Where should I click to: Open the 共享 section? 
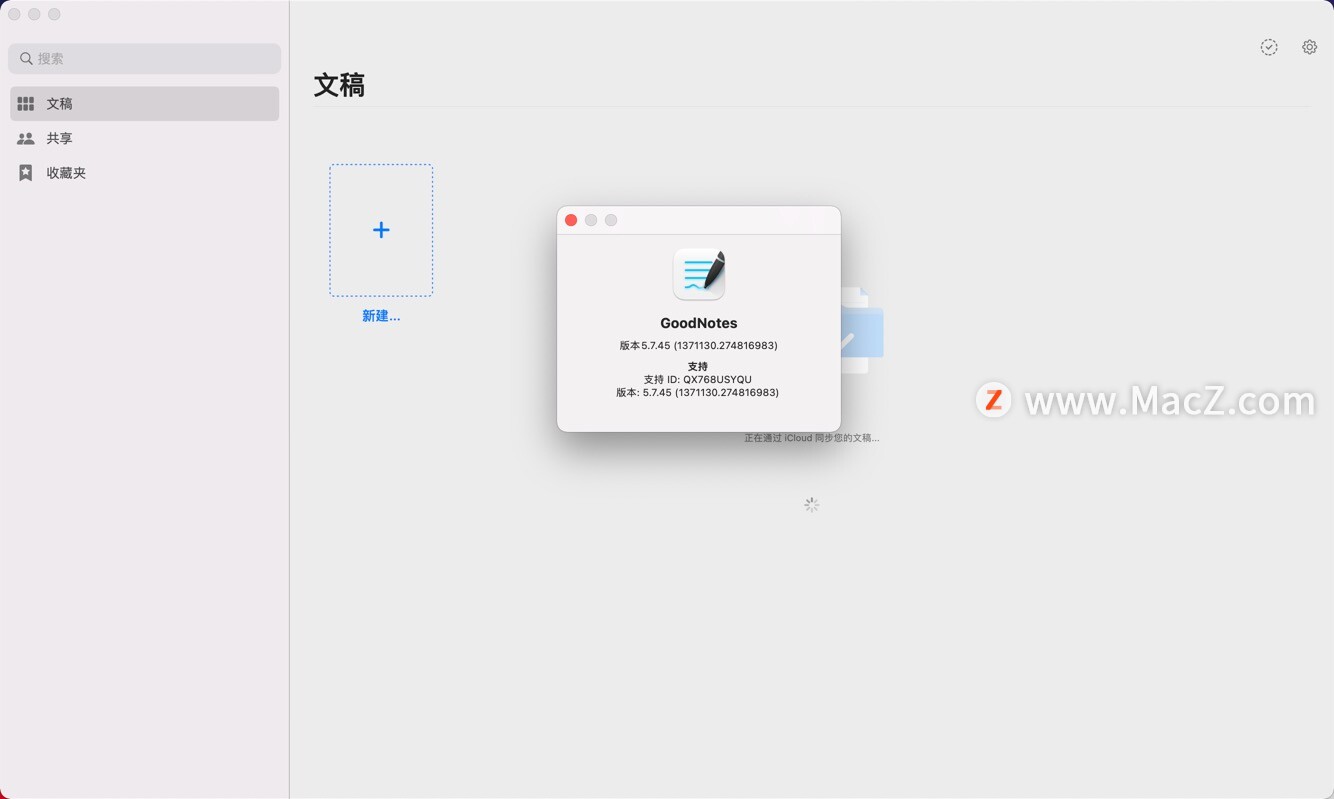[x=145, y=138]
